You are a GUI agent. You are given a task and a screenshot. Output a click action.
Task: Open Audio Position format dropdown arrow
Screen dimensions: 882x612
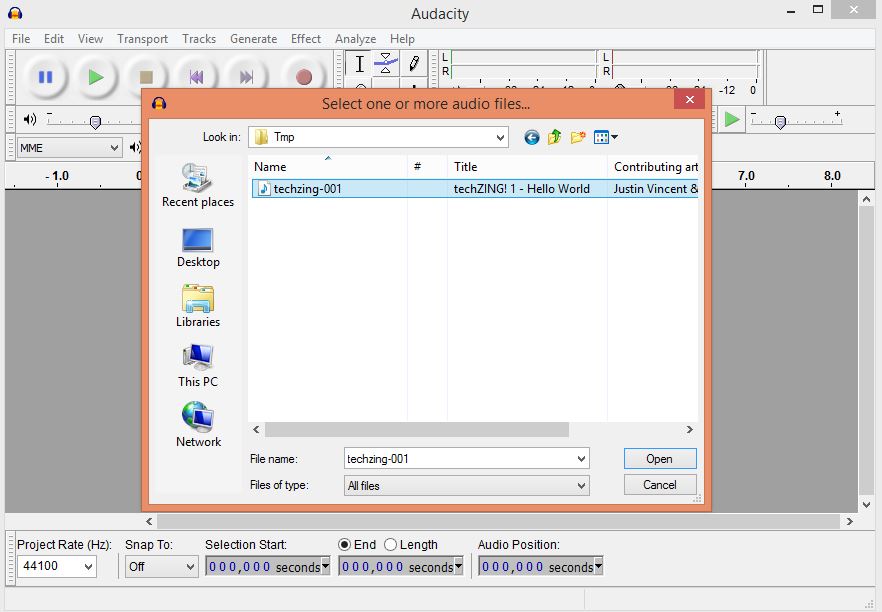pyautogui.click(x=598, y=565)
